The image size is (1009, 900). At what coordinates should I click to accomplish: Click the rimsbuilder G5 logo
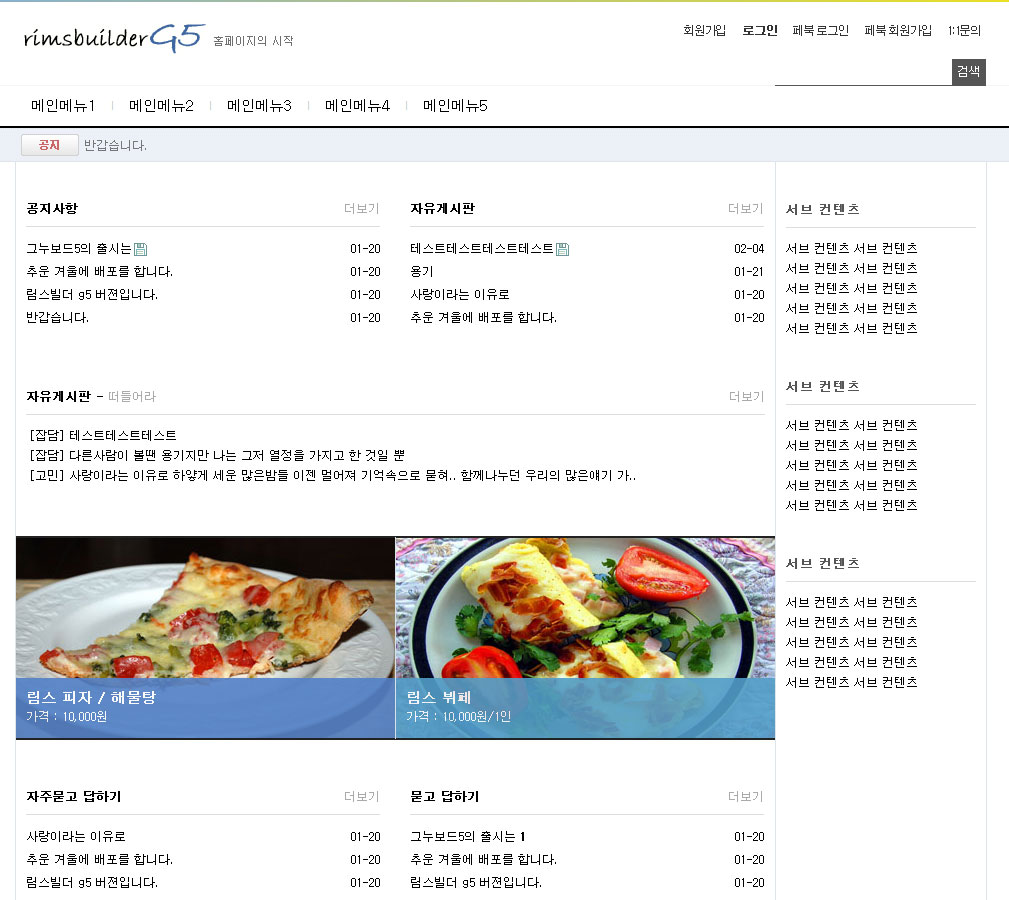(x=114, y=38)
